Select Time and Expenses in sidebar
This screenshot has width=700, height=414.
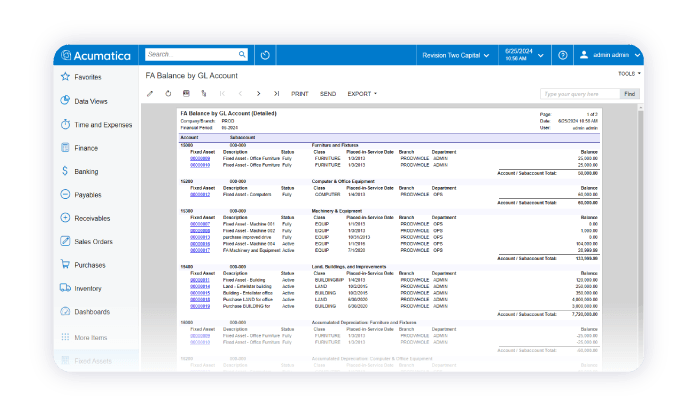(103, 125)
